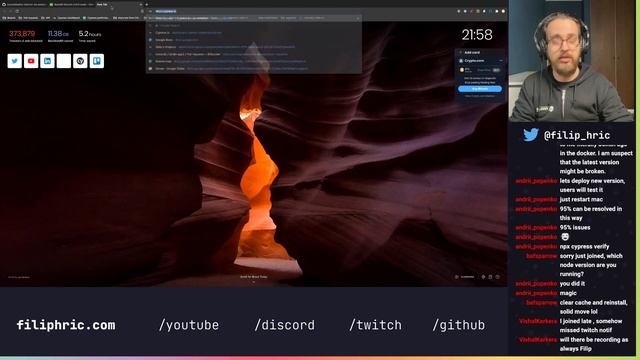Screen dimensions: 640x360
Task: Click the browser reload button
Action: tap(17, 11)
